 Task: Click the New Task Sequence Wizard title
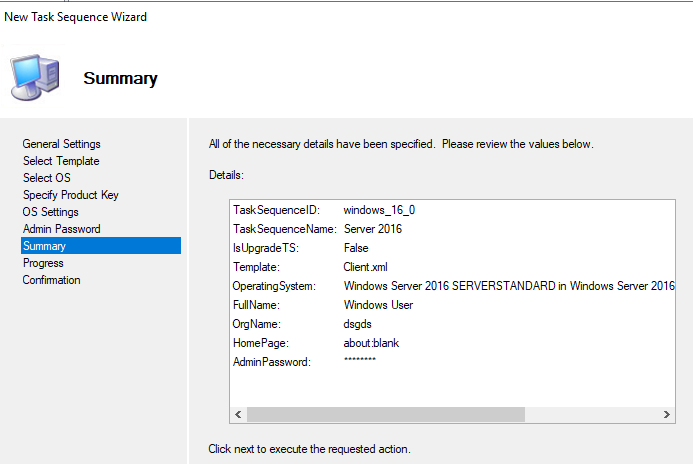pyautogui.click(x=76, y=17)
